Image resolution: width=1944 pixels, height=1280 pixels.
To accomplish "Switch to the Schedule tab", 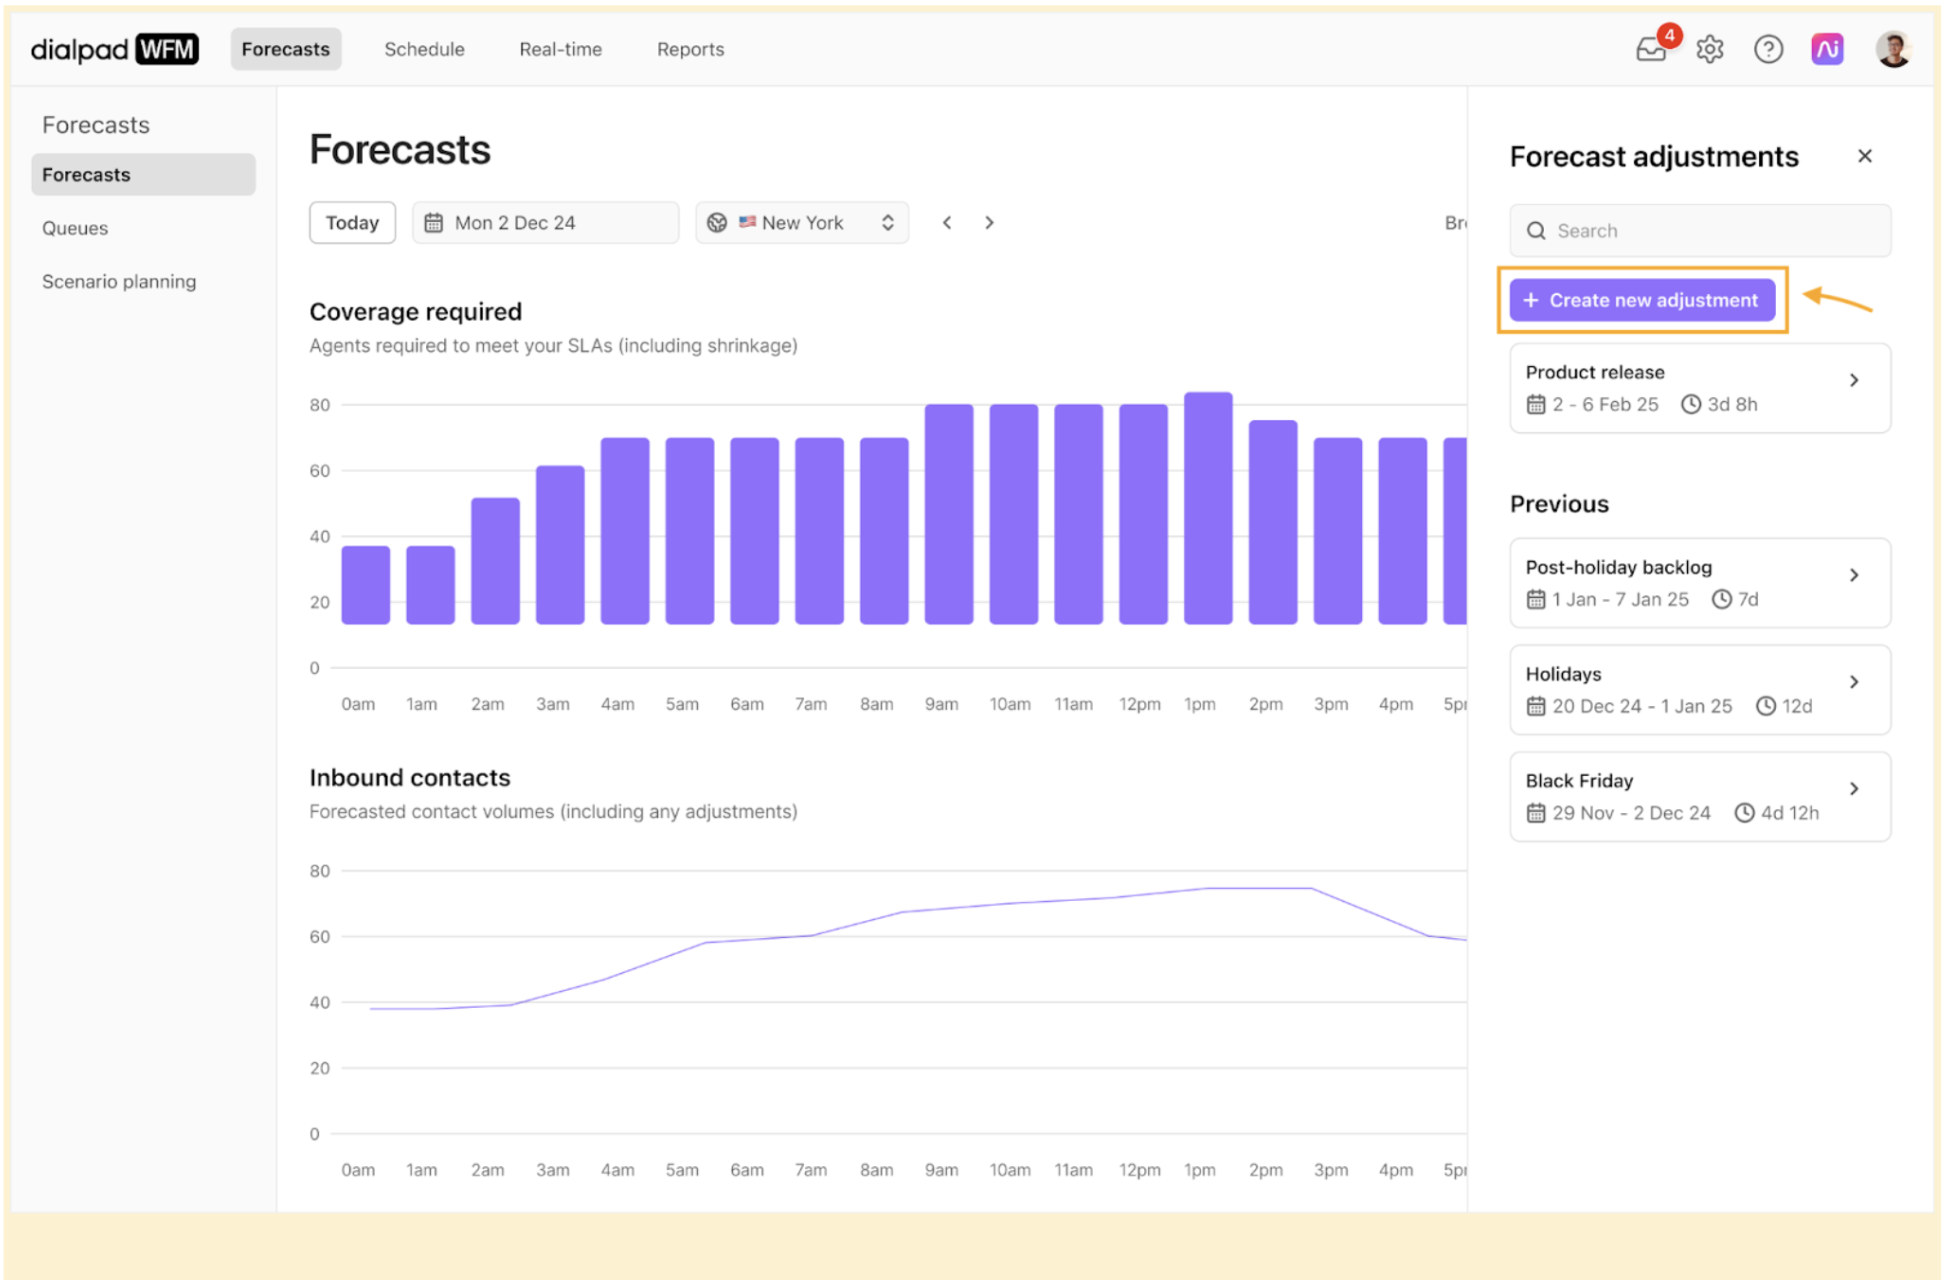I will 424,48.
